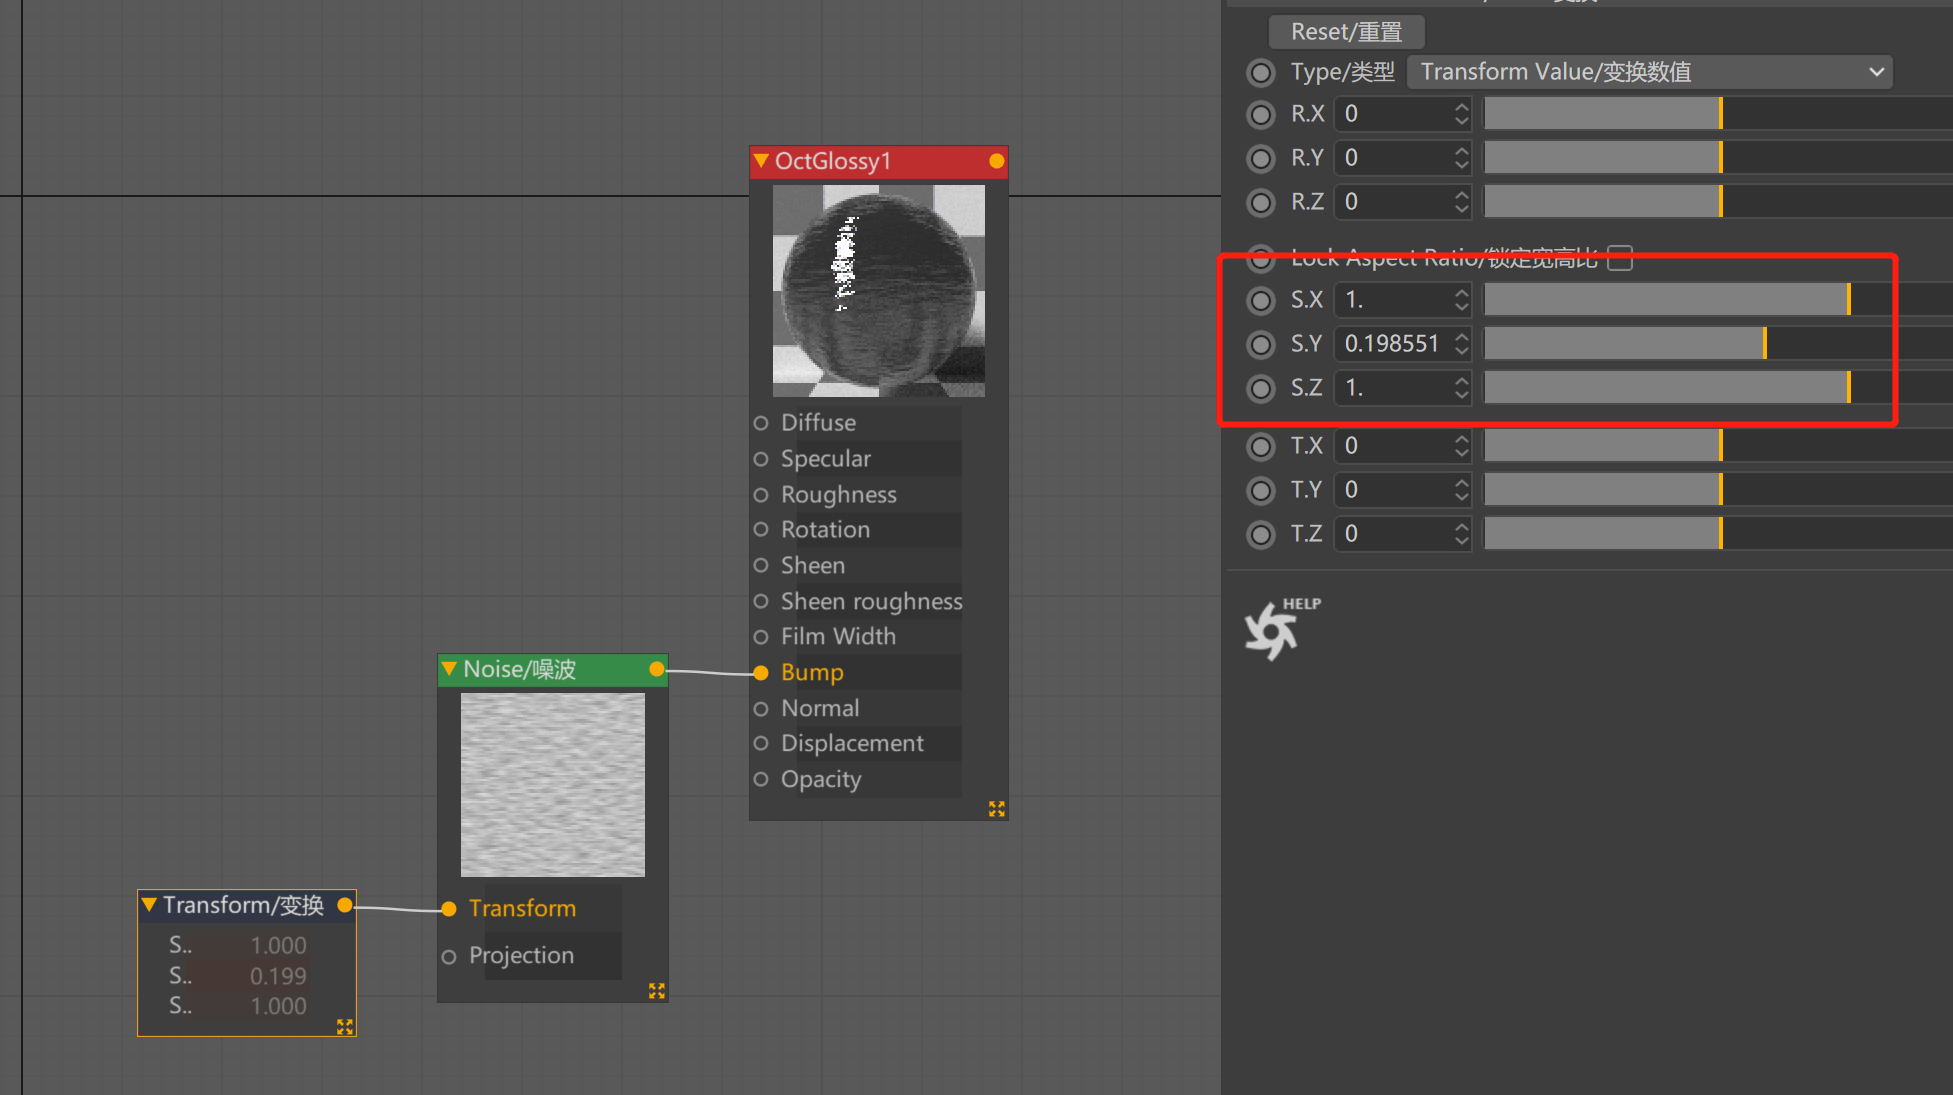Select the Roughness channel row
This screenshot has width=1953, height=1095.
pyautogui.click(x=838, y=495)
